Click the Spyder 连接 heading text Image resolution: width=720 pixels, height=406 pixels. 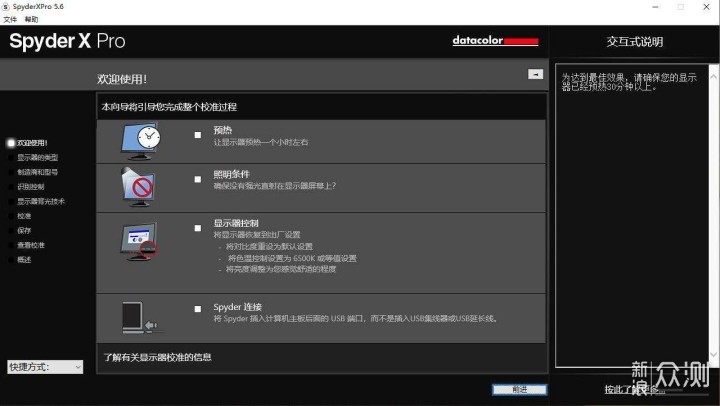(237, 307)
